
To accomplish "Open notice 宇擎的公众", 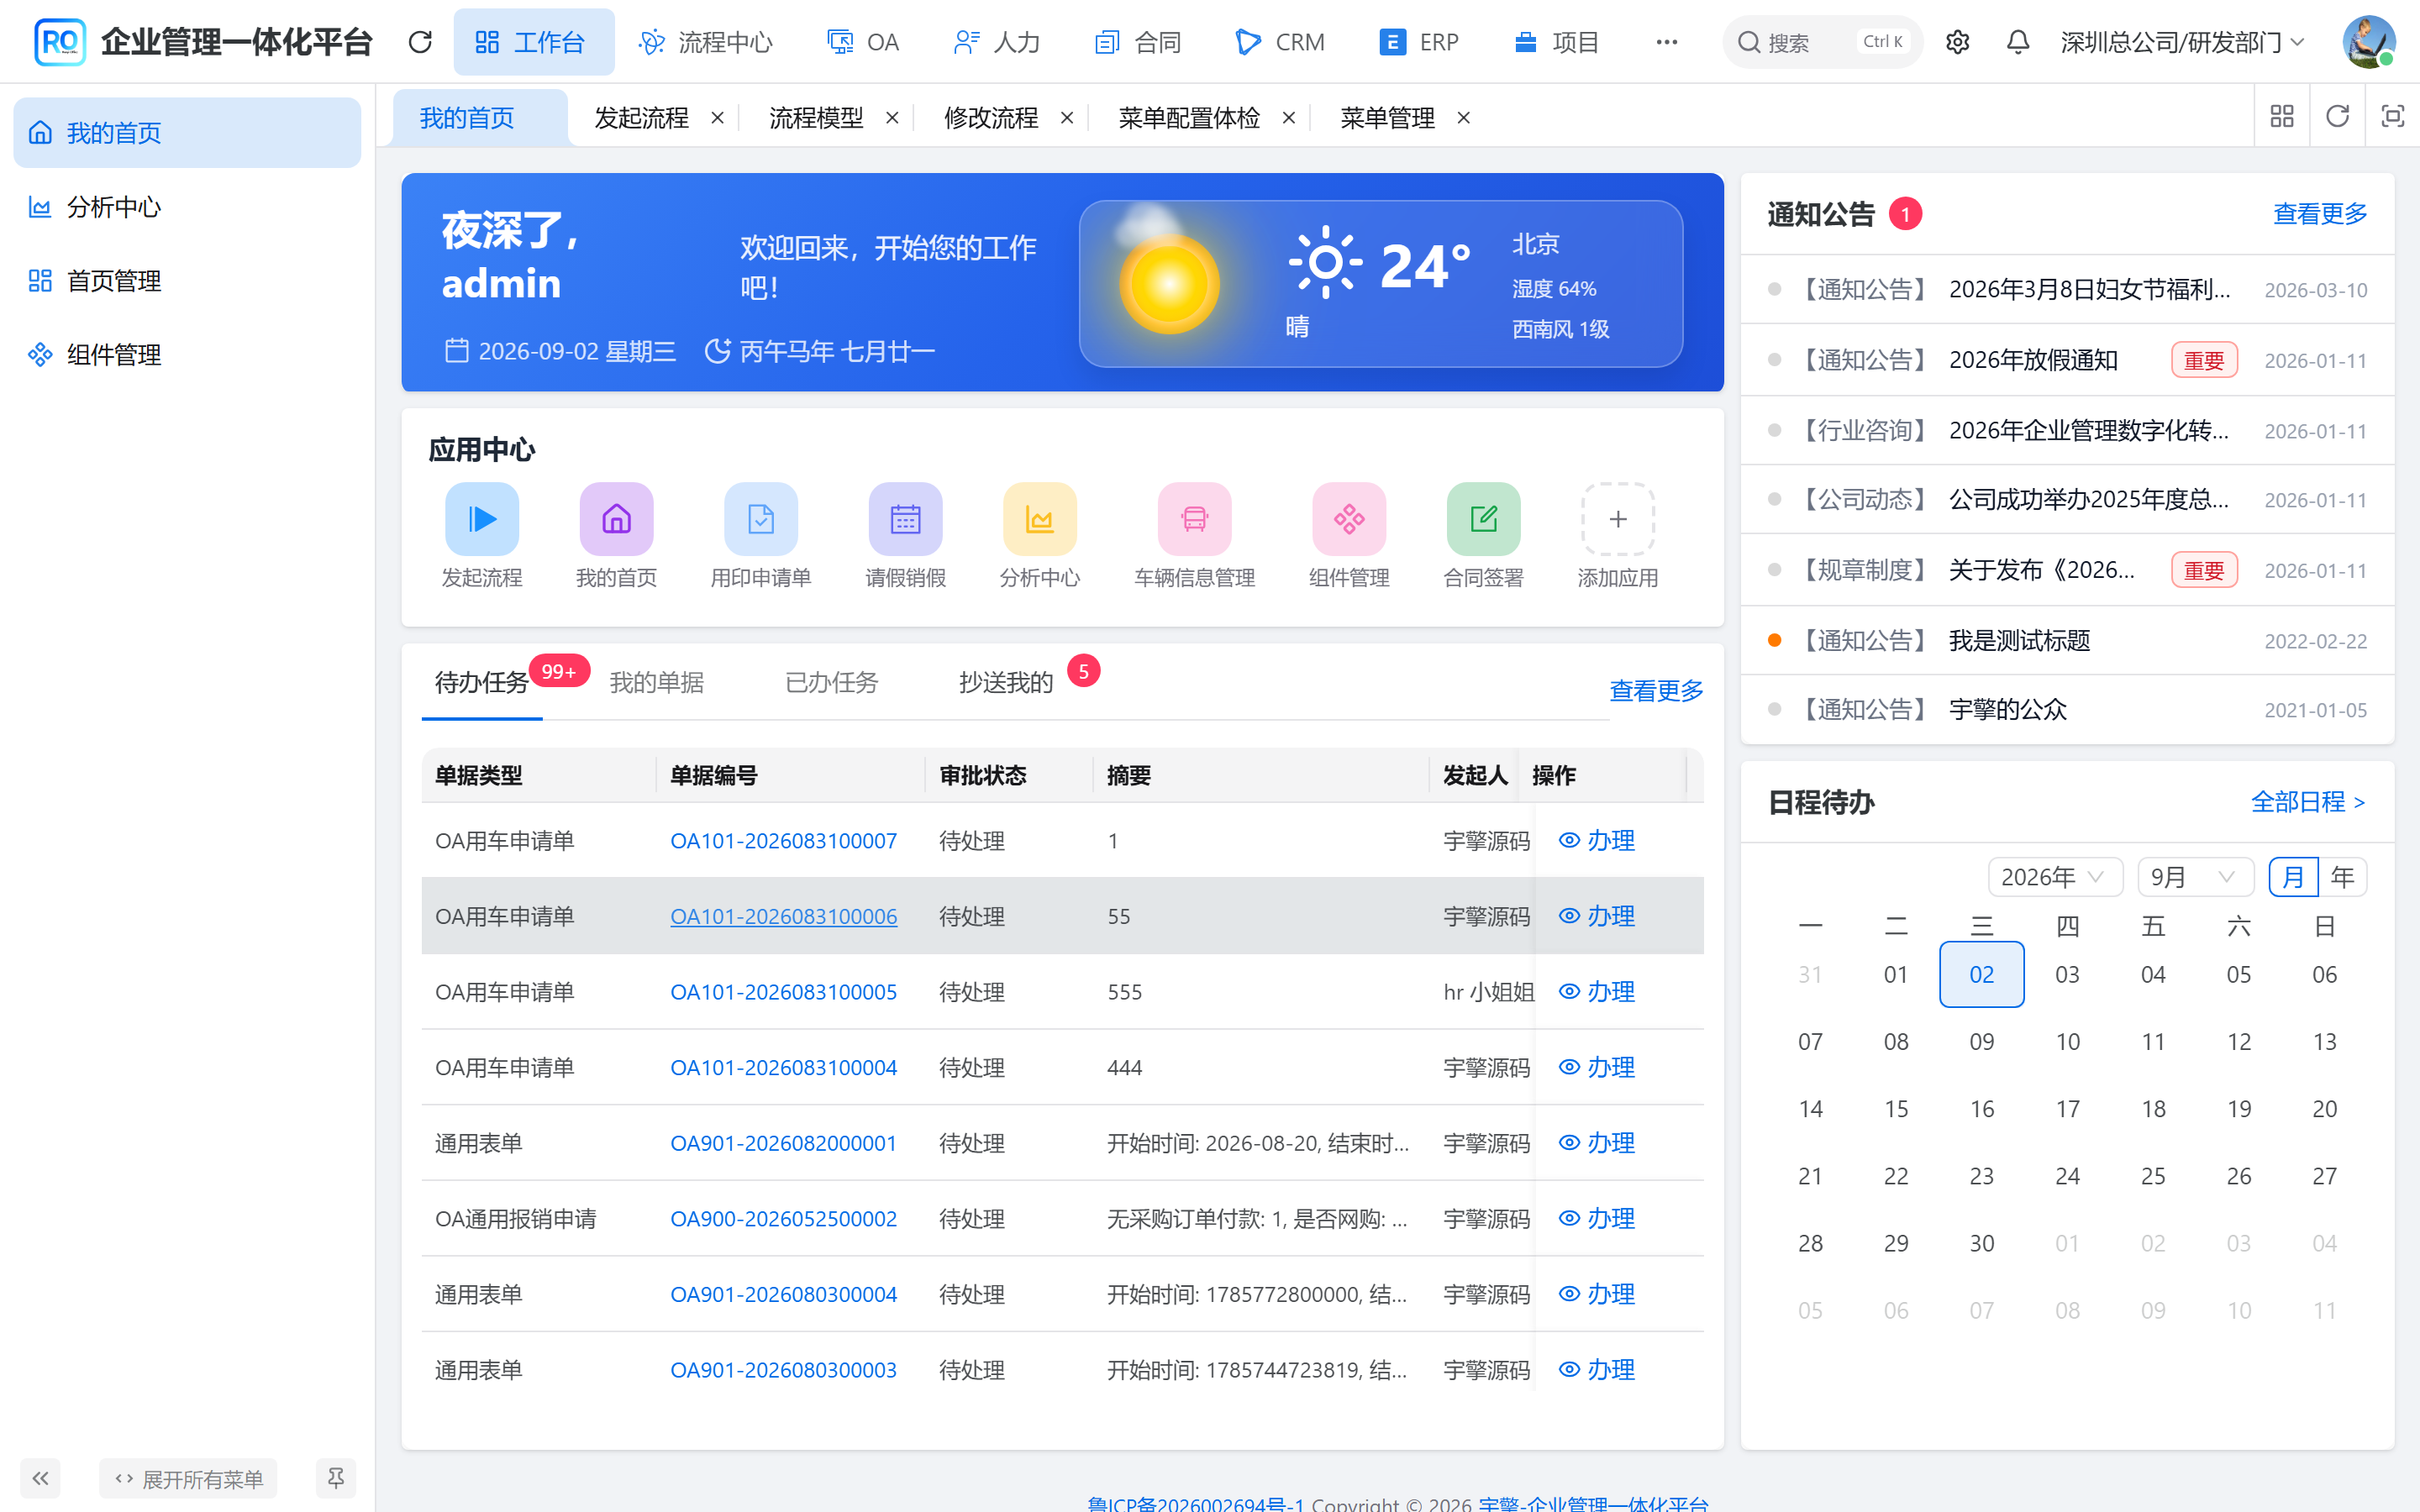I will (x=2007, y=709).
